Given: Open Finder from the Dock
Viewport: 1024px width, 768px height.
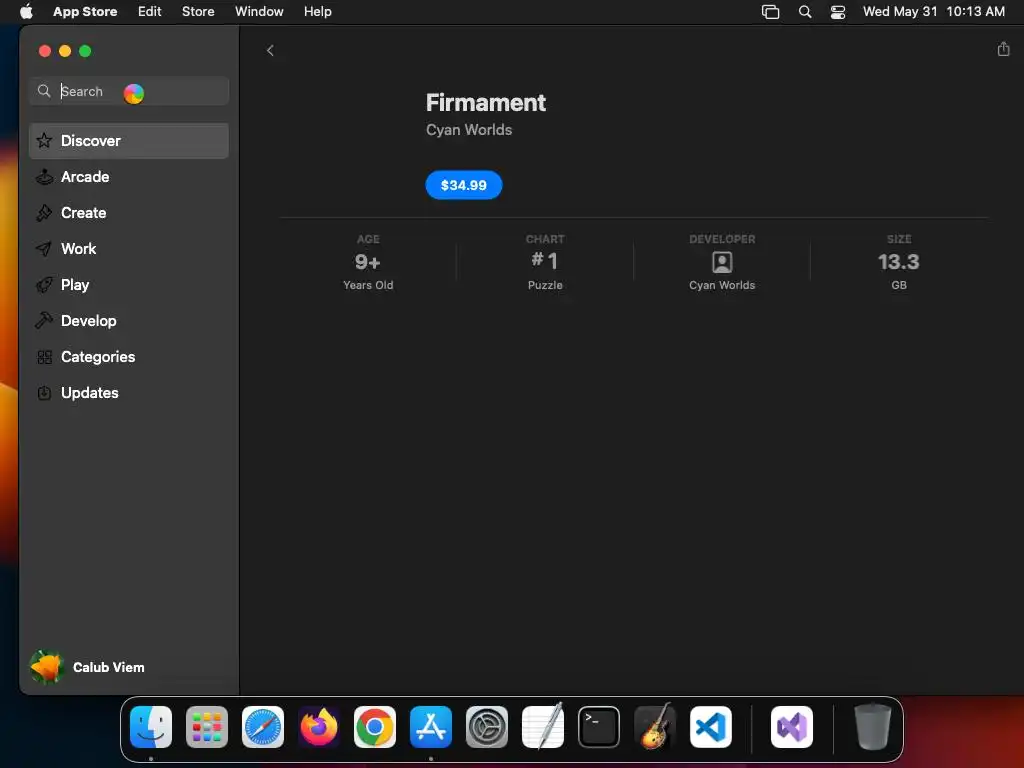Looking at the screenshot, I should (x=151, y=727).
